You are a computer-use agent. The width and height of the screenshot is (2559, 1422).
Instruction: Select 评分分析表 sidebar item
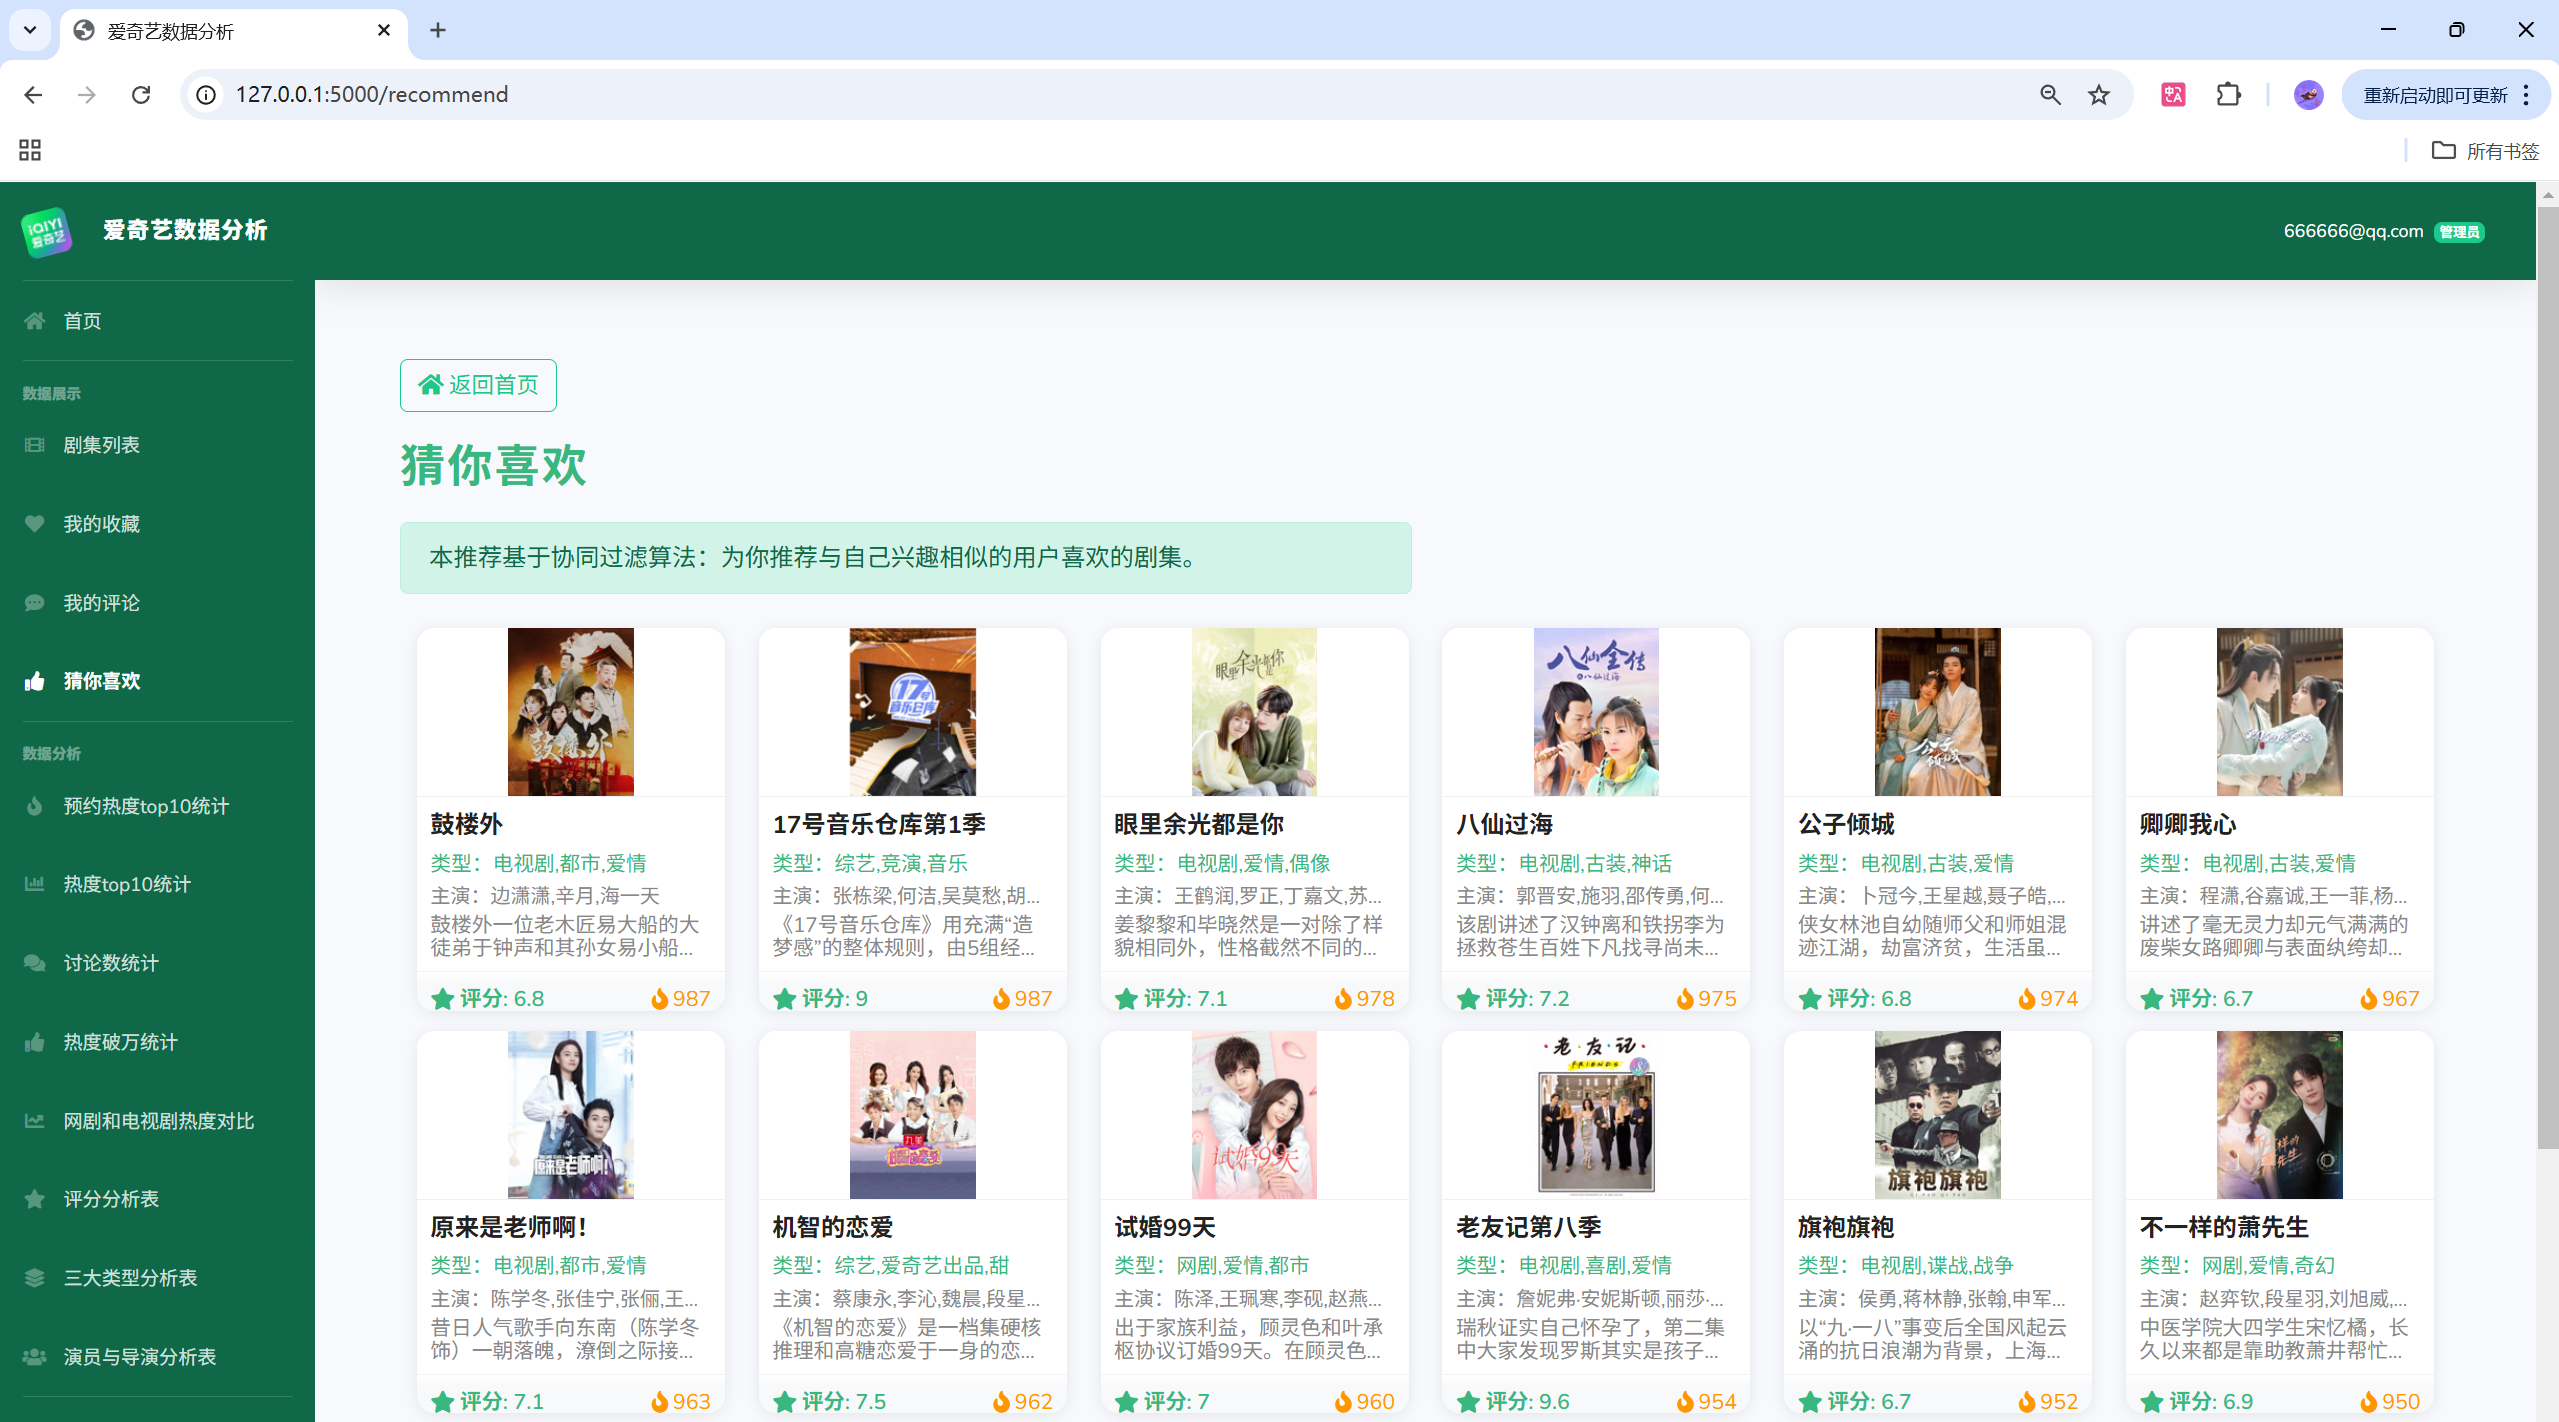pos(111,1199)
